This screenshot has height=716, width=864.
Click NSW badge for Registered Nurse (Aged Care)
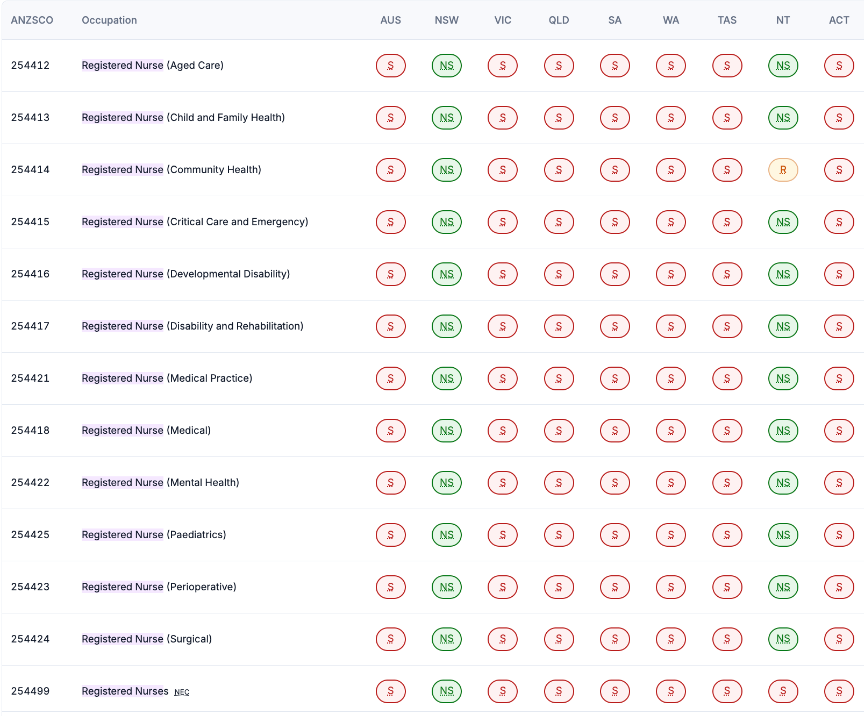[446, 66]
